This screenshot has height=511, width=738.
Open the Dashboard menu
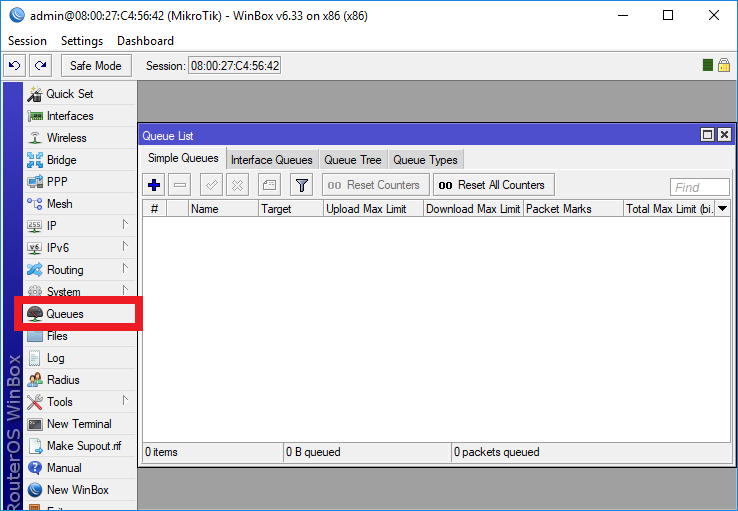click(145, 41)
